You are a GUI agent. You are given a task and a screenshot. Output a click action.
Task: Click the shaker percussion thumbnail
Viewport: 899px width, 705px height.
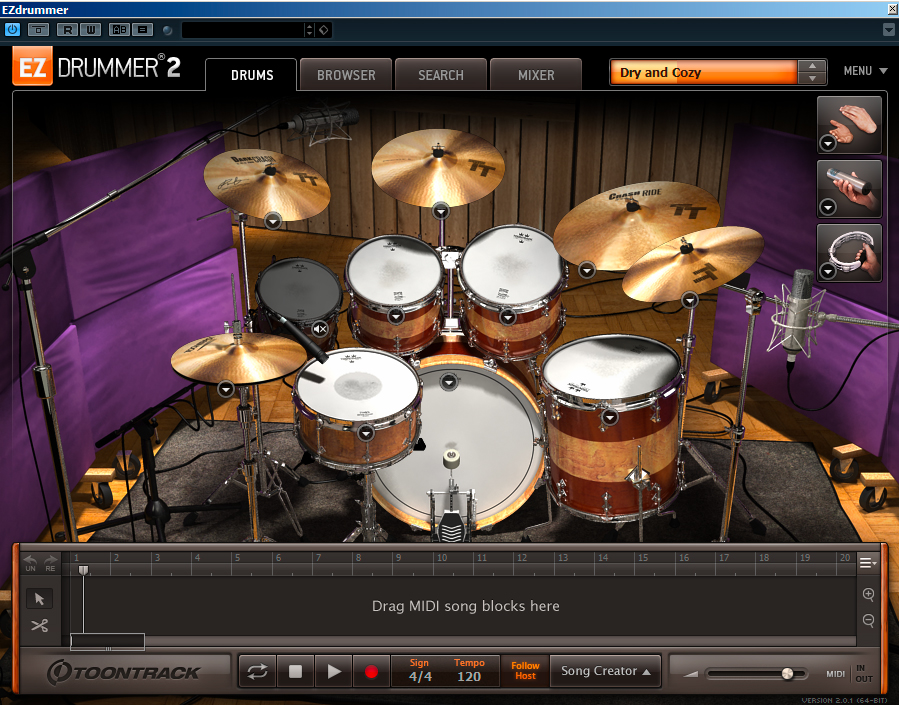point(849,189)
